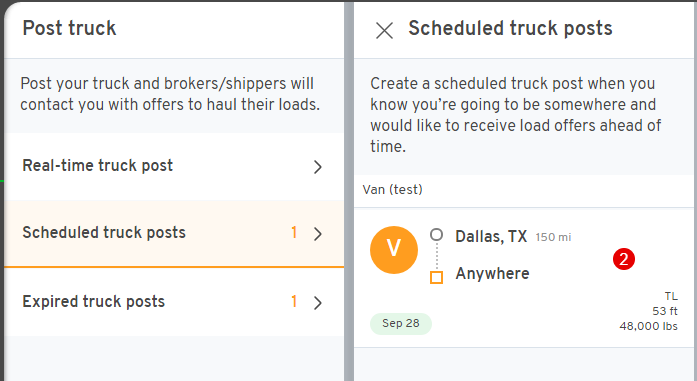697x381 pixels.
Task: Expand the Real-time truck post chevron
Action: (317, 167)
